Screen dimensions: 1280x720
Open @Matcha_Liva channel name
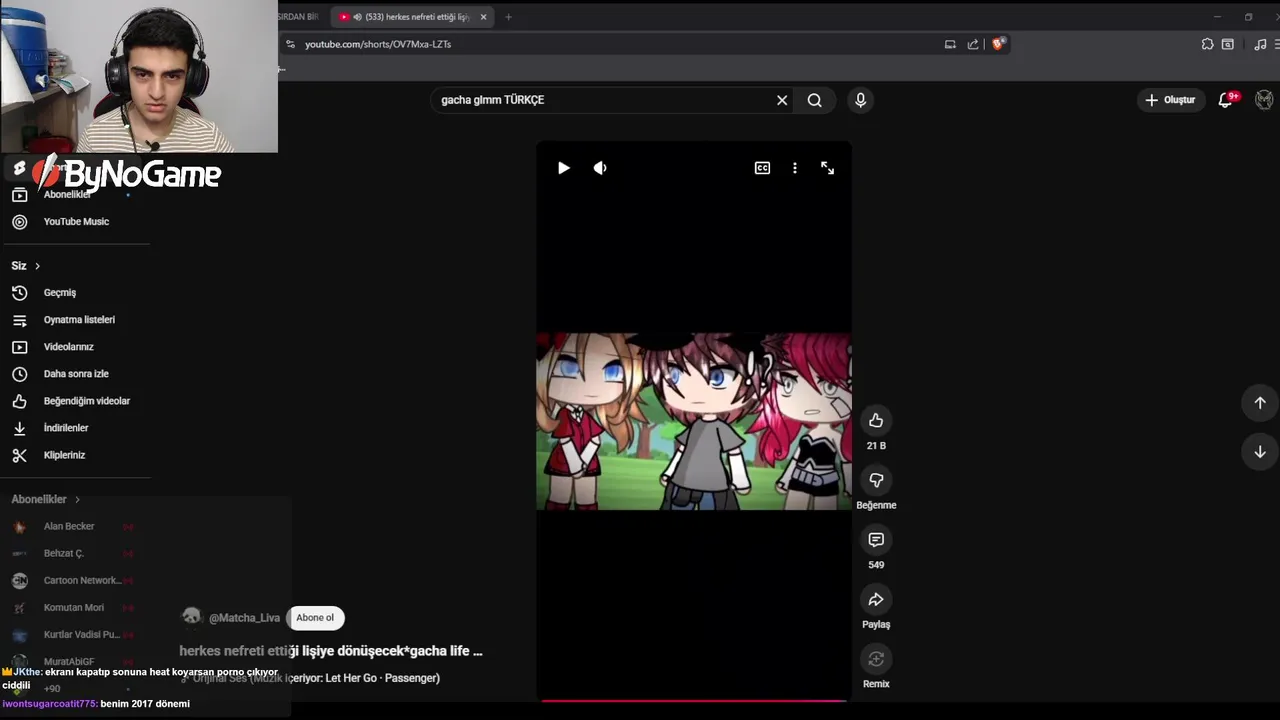click(244, 618)
